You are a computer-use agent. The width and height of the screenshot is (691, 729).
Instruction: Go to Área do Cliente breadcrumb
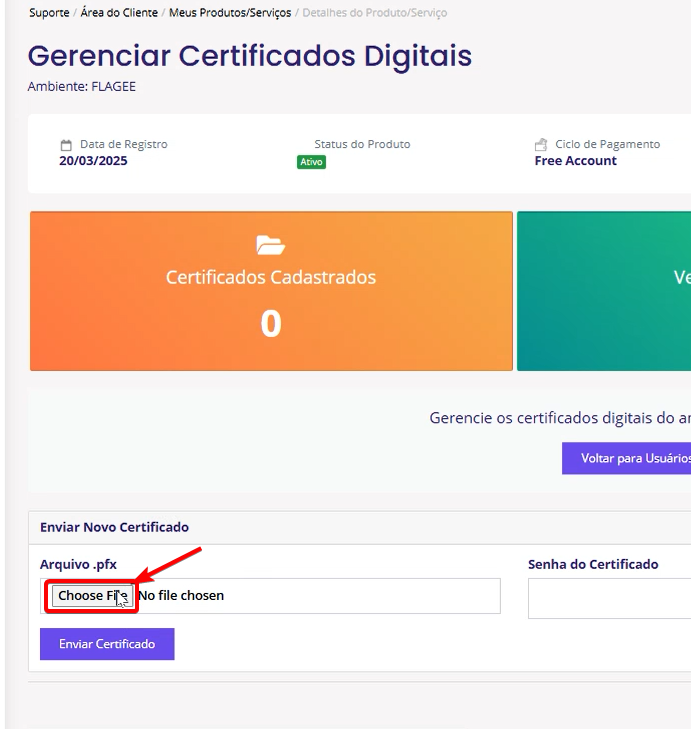[x=119, y=13]
